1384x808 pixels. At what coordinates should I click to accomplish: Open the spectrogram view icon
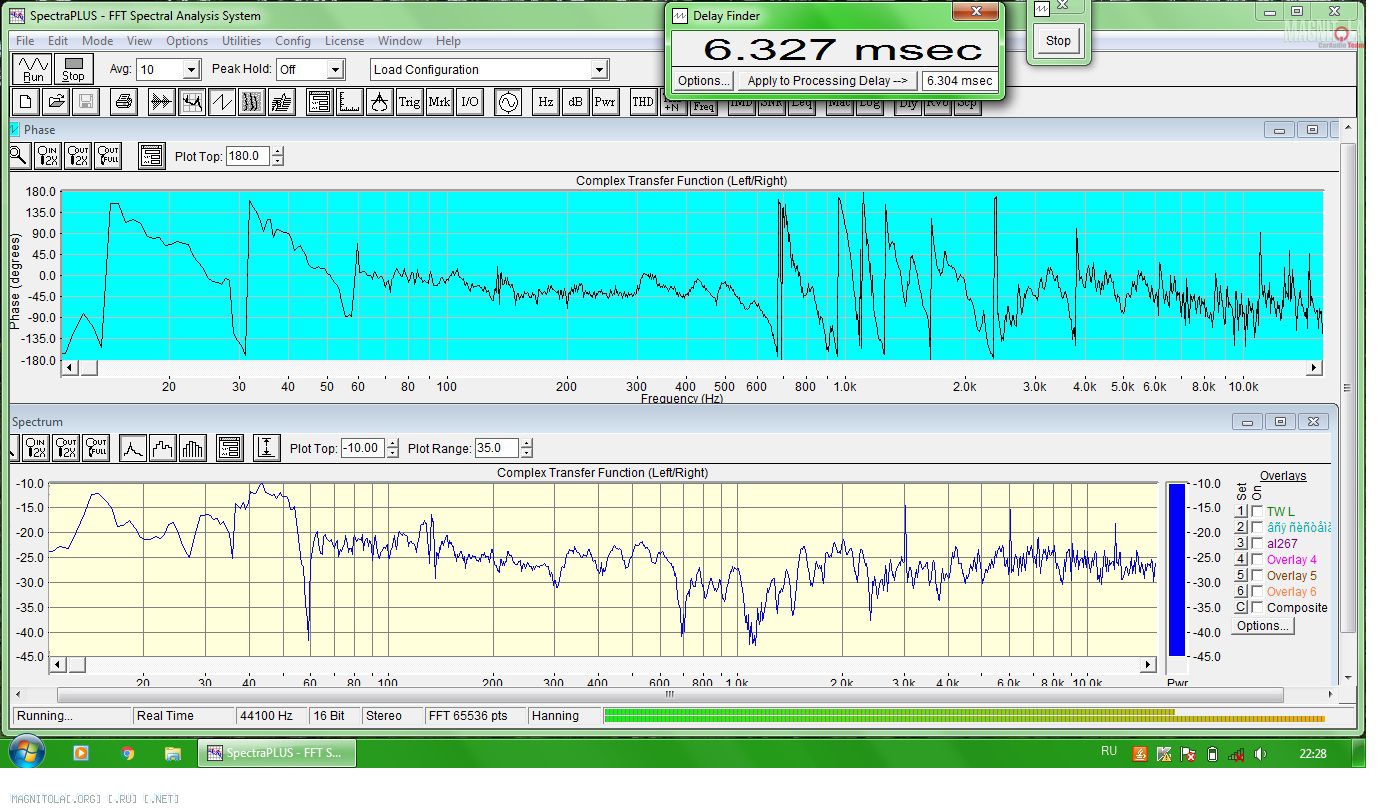[252, 101]
